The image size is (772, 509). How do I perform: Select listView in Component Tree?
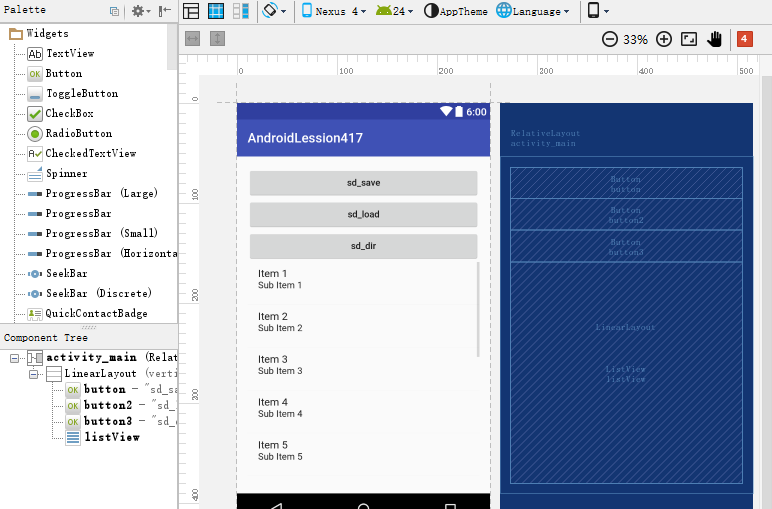tap(103, 437)
